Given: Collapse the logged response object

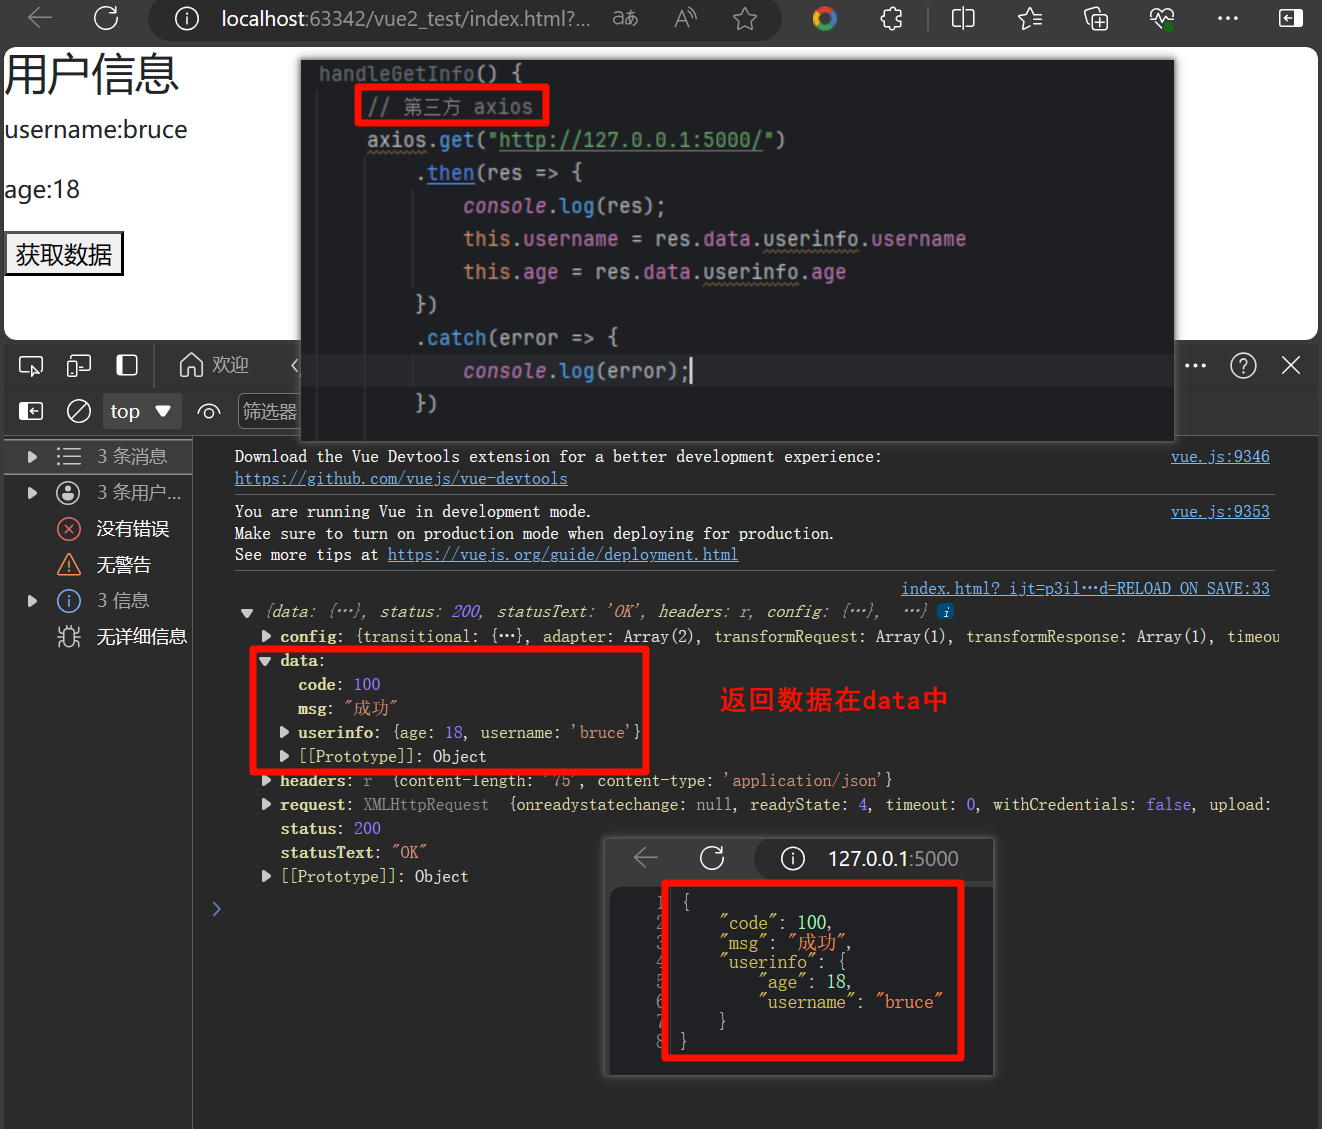Looking at the screenshot, I should (x=247, y=612).
